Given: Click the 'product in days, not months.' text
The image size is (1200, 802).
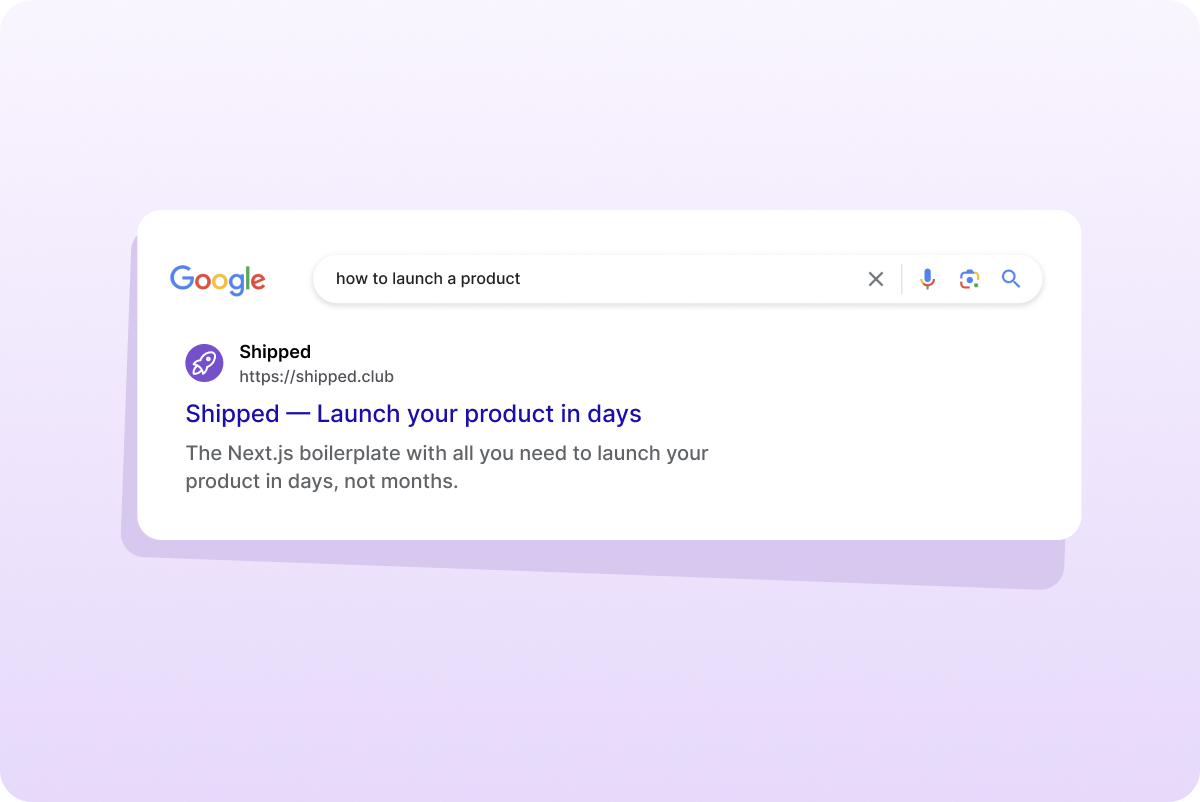Looking at the screenshot, I should (x=321, y=481).
